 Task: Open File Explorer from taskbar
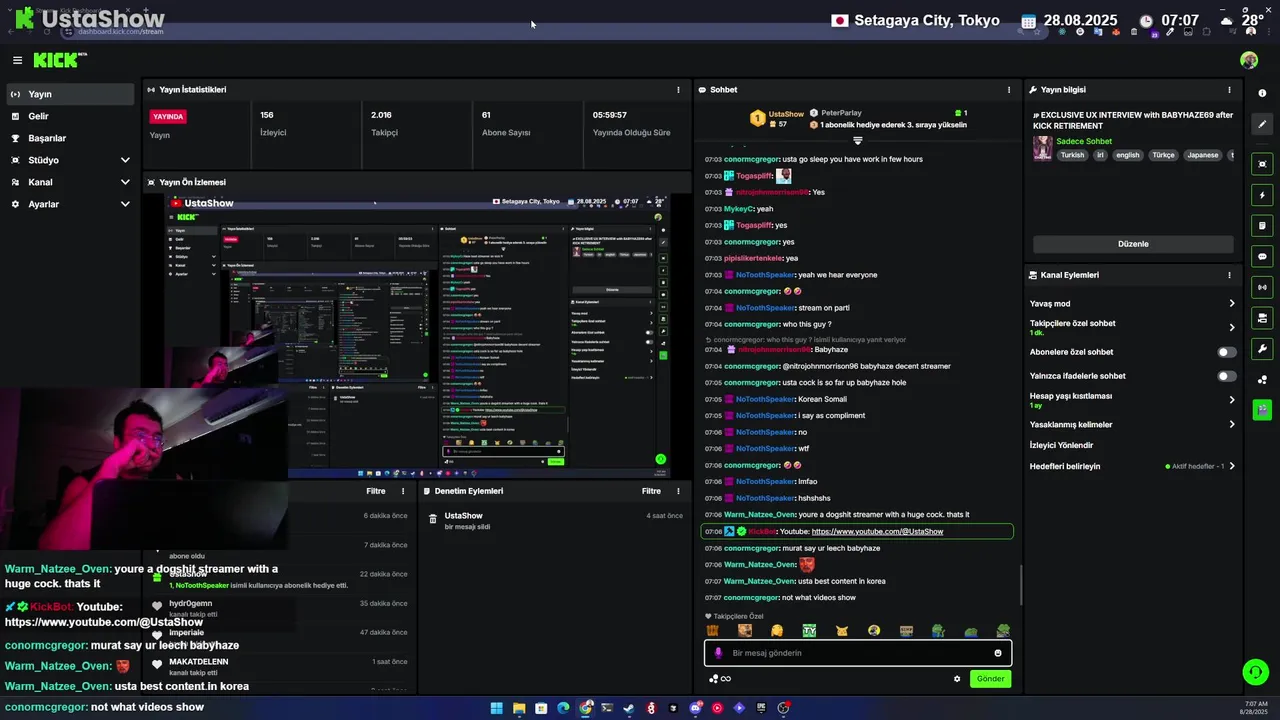[519, 708]
